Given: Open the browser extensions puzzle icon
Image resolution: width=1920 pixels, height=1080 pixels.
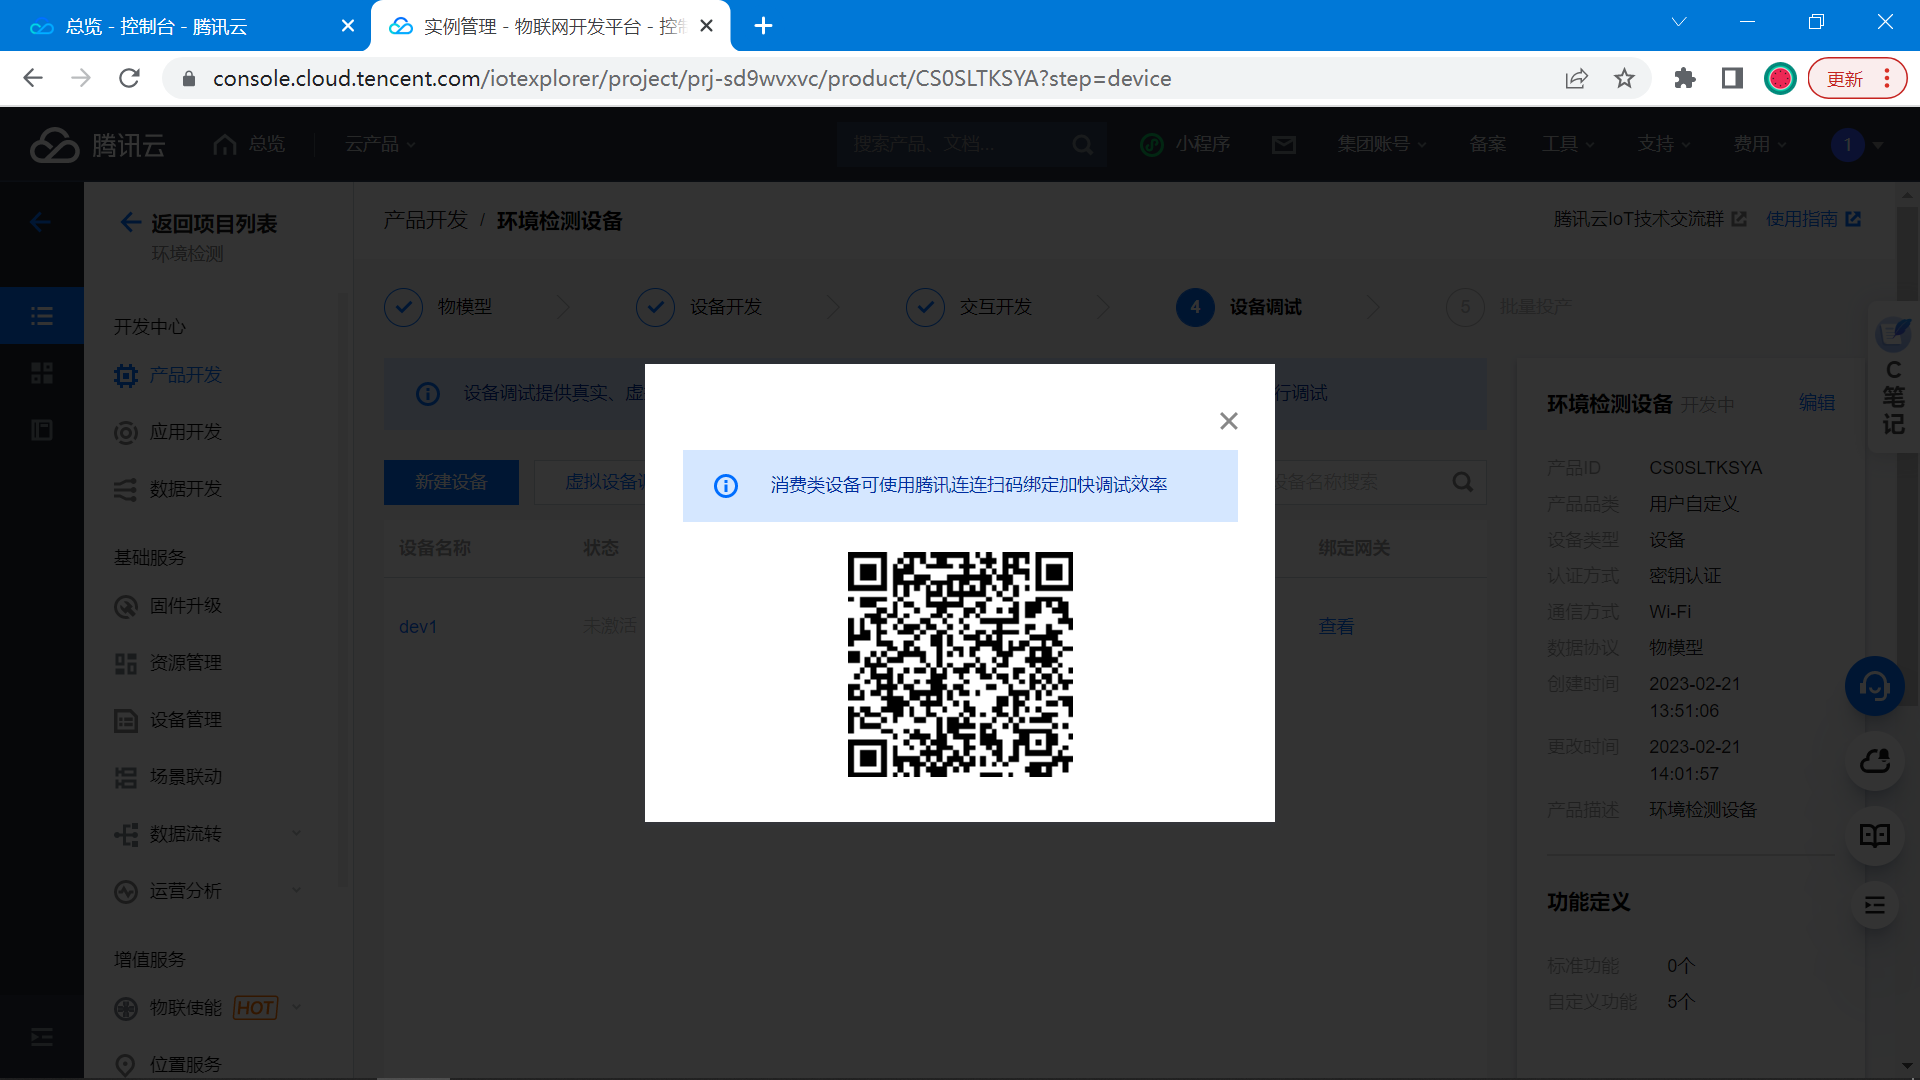Looking at the screenshot, I should click(1684, 79).
